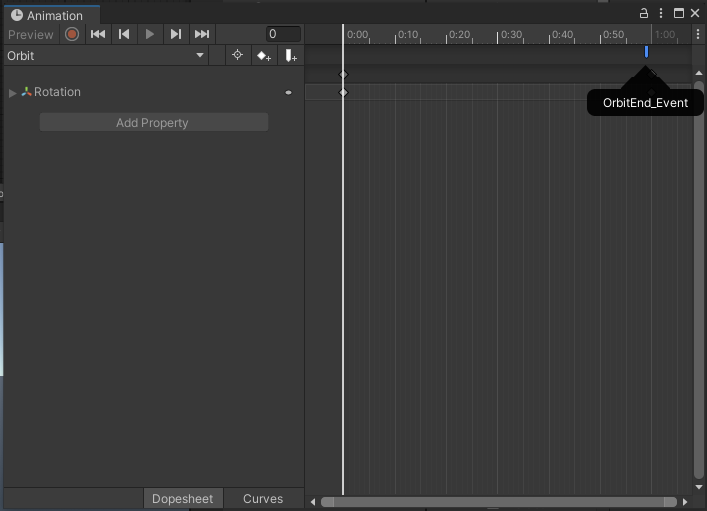Image resolution: width=707 pixels, height=511 pixels.
Task: Click the Add Property button
Action: [153, 122]
